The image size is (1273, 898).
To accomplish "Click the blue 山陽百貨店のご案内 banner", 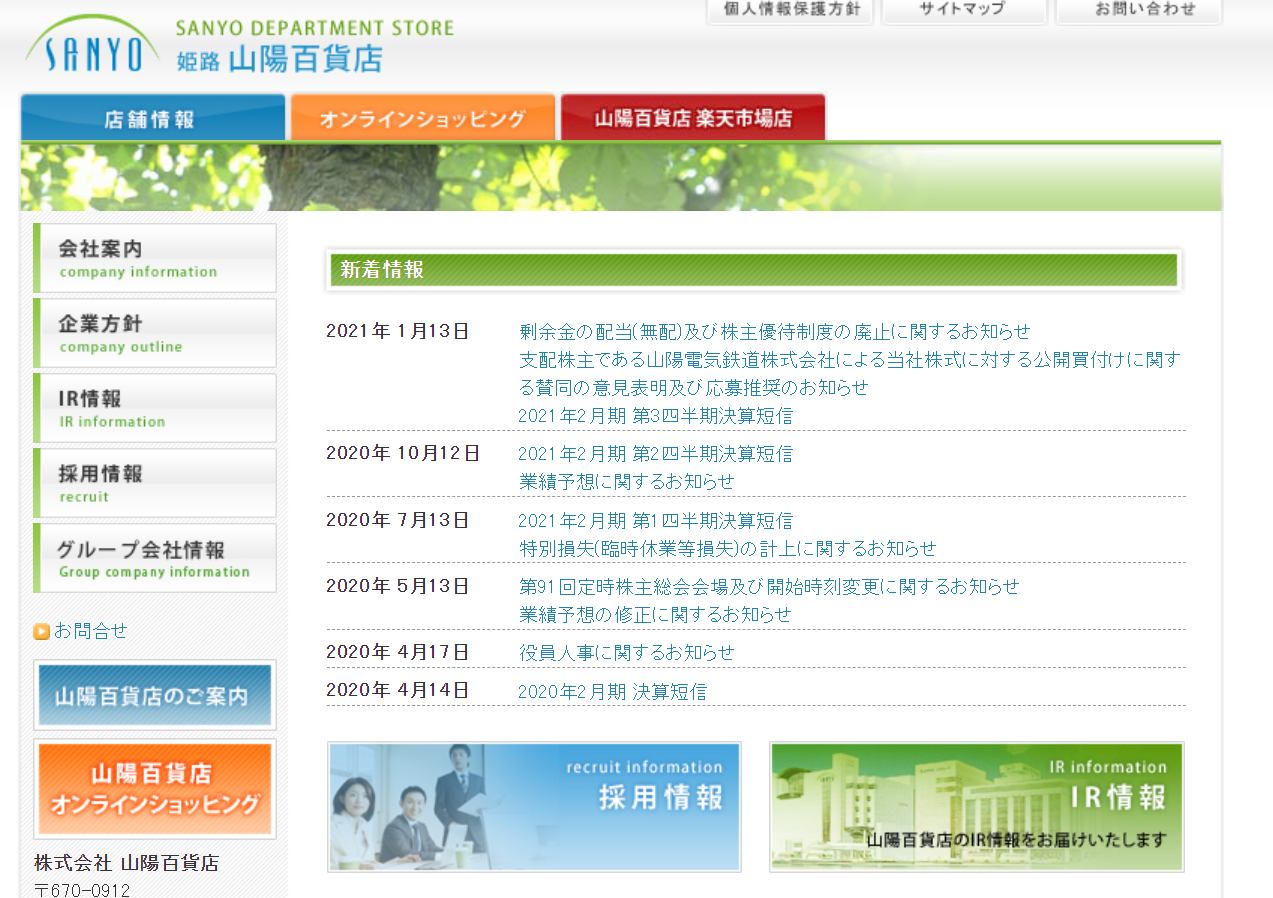I will 155,695.
